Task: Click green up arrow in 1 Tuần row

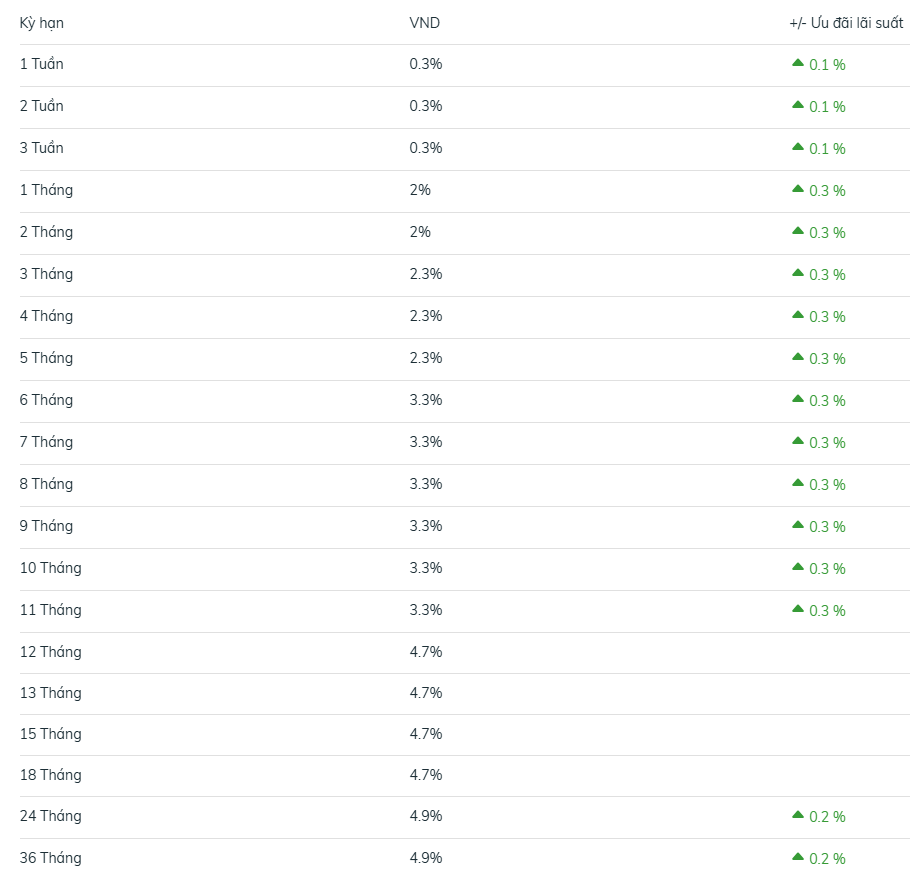Action: click(797, 63)
